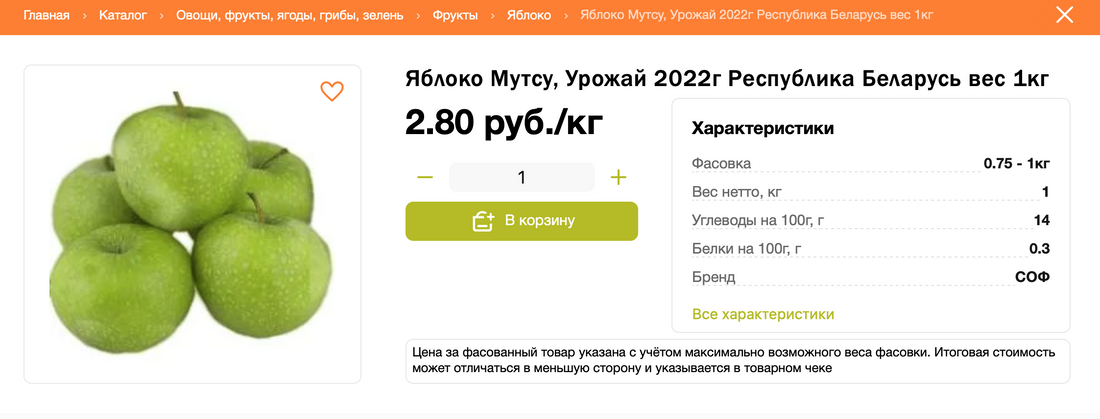The image size is (1100, 419).
Task: Click the brand value "СОФ"
Action: tap(1031, 277)
